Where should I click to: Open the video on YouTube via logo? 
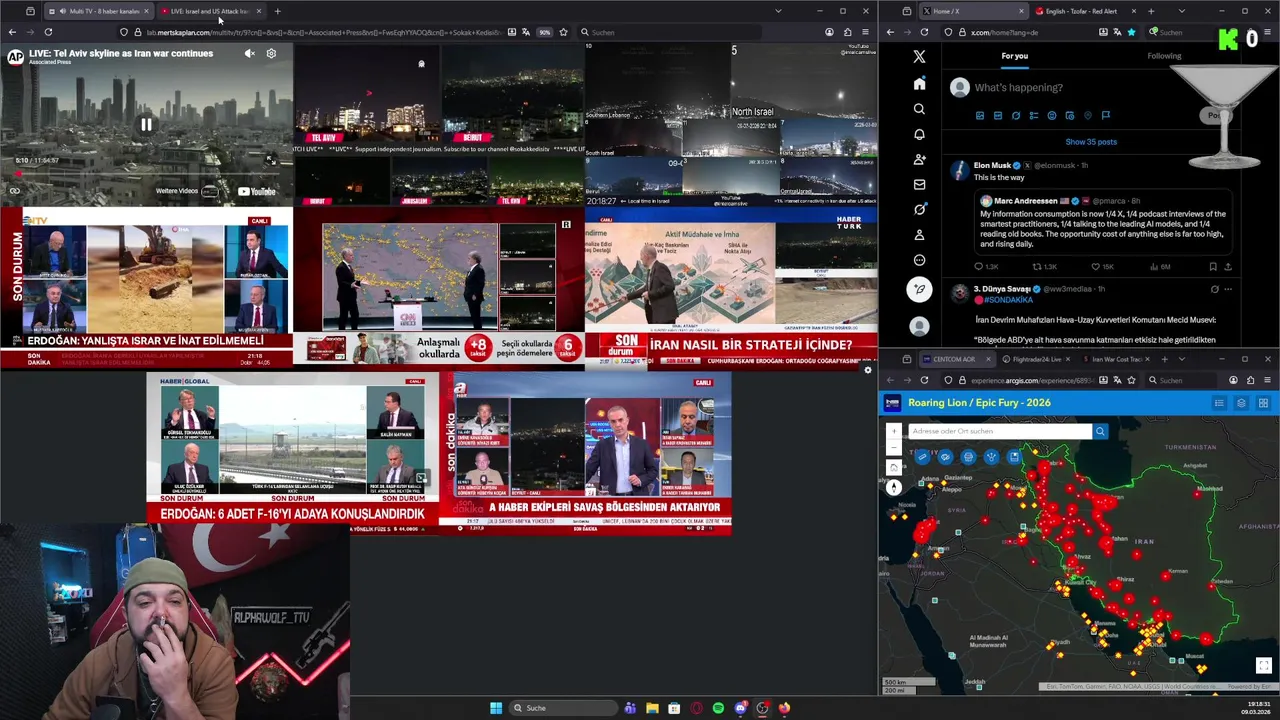pyautogui.click(x=257, y=191)
